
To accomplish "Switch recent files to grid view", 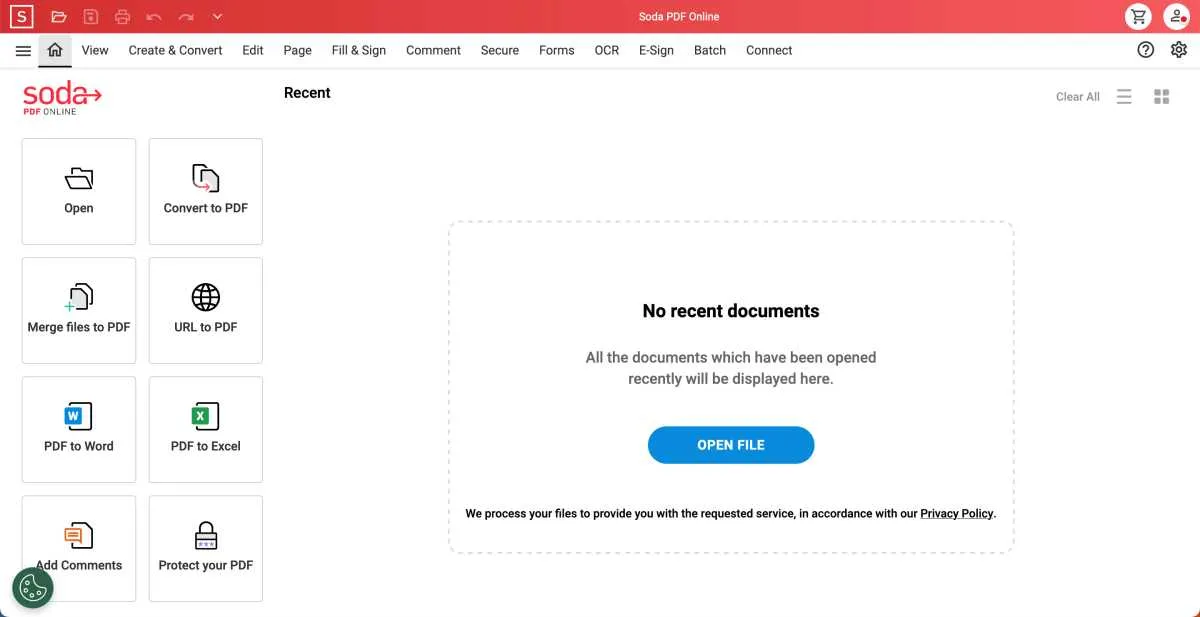I will pyautogui.click(x=1162, y=97).
